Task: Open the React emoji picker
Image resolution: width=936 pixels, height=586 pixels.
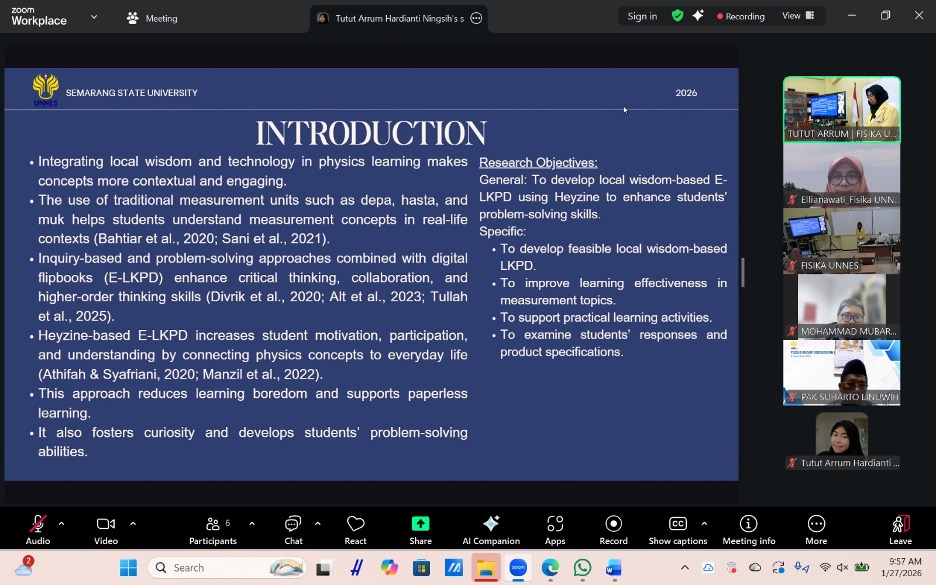Action: point(355,528)
